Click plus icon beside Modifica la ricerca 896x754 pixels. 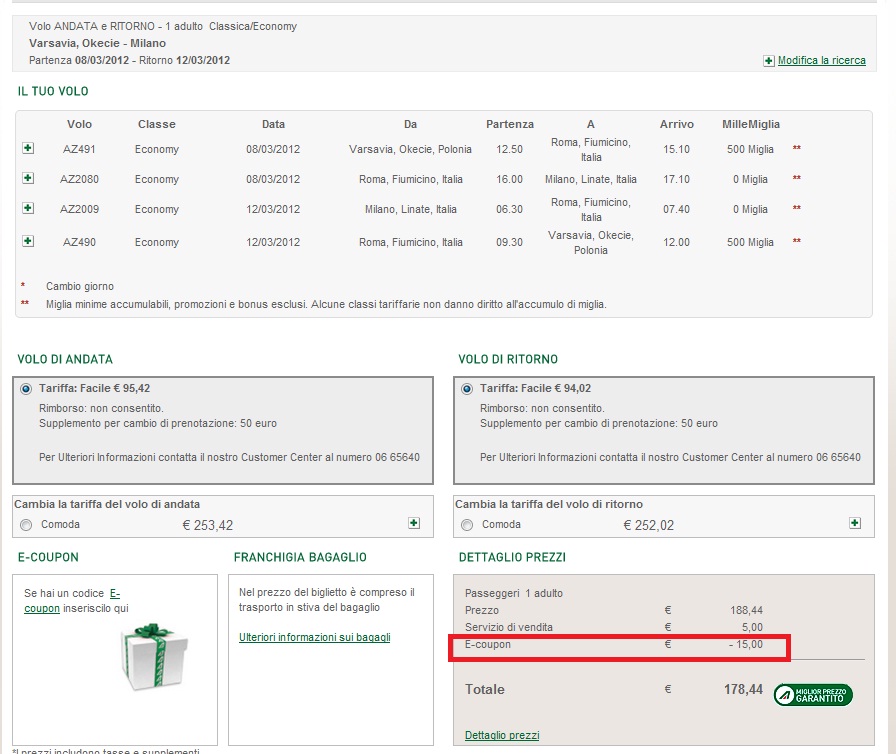tap(769, 61)
